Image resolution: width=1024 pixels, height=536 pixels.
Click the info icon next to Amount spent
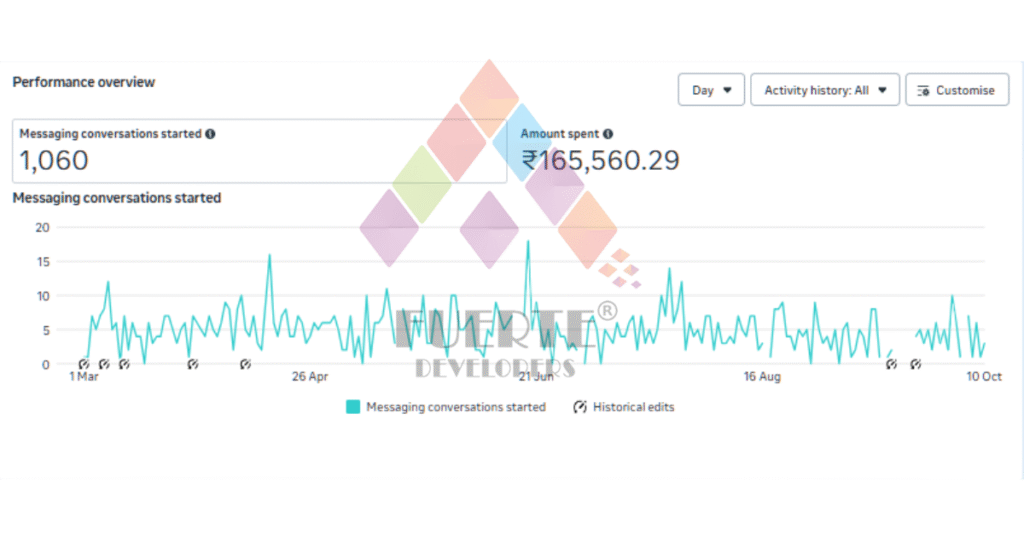click(x=608, y=133)
